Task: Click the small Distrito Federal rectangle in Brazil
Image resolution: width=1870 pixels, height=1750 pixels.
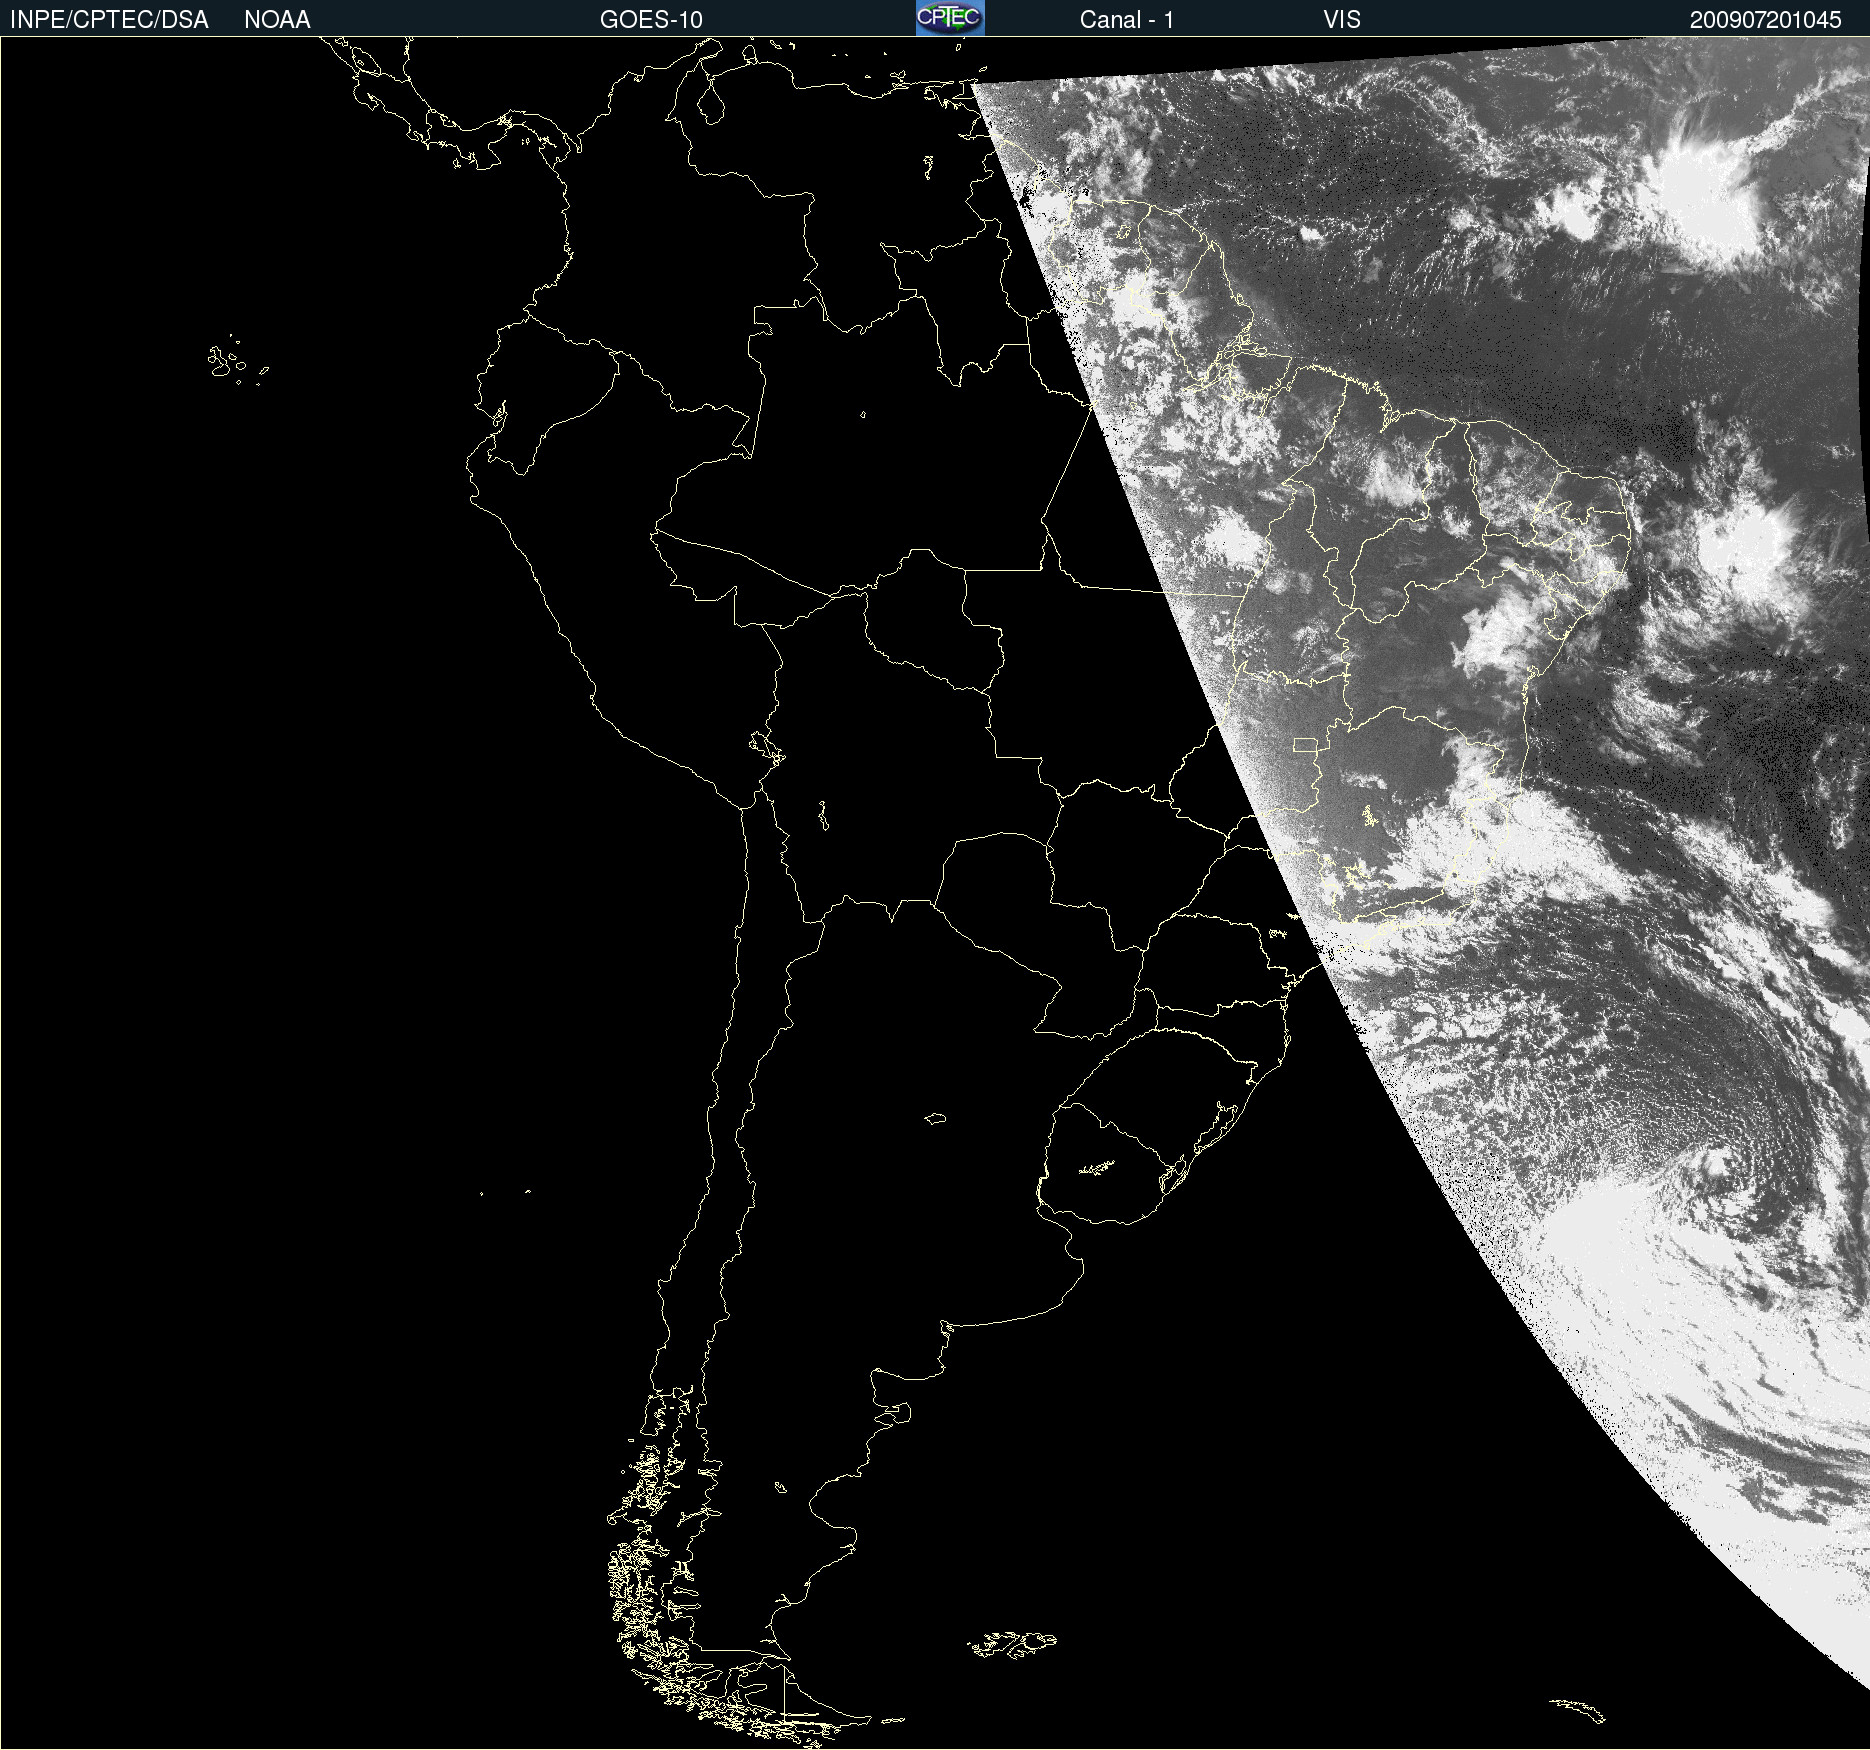Action: coord(1306,745)
